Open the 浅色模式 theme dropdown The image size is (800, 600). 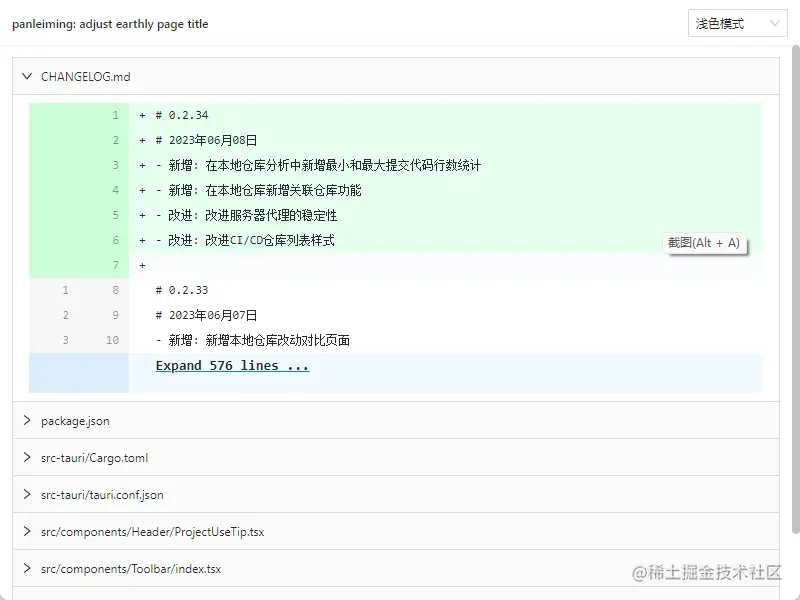[737, 23]
